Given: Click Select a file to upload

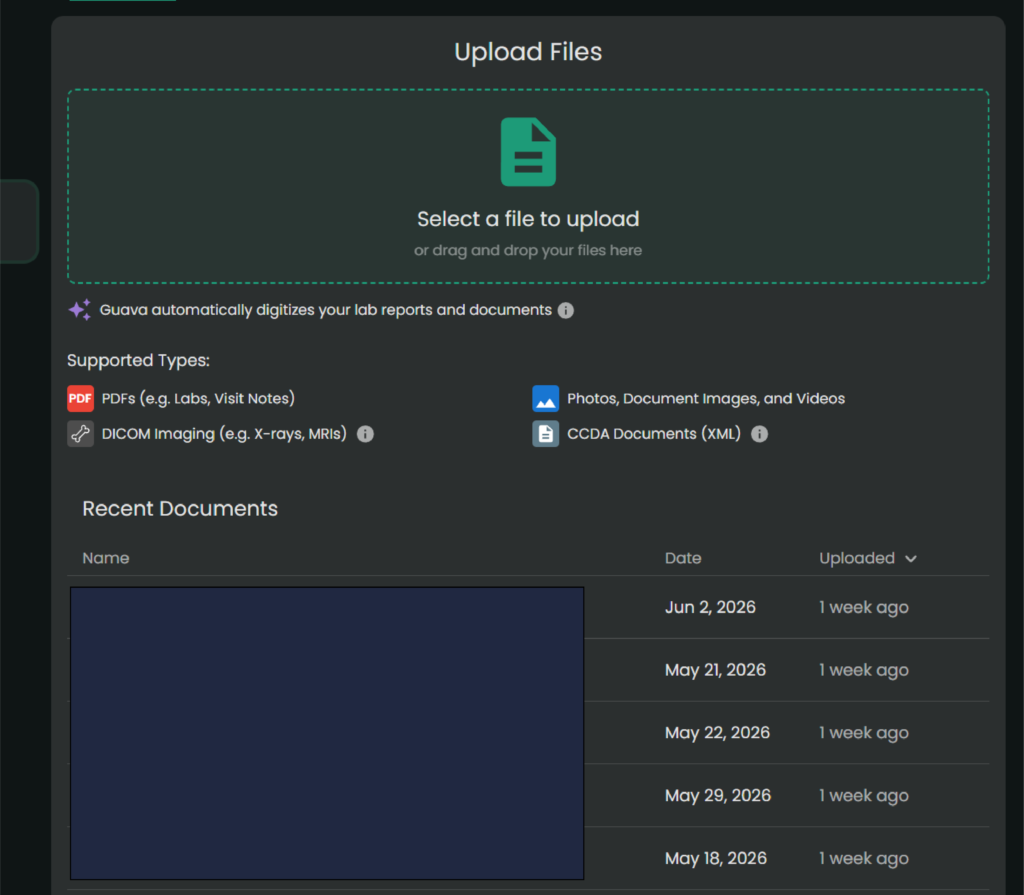Looking at the screenshot, I should tap(528, 219).
